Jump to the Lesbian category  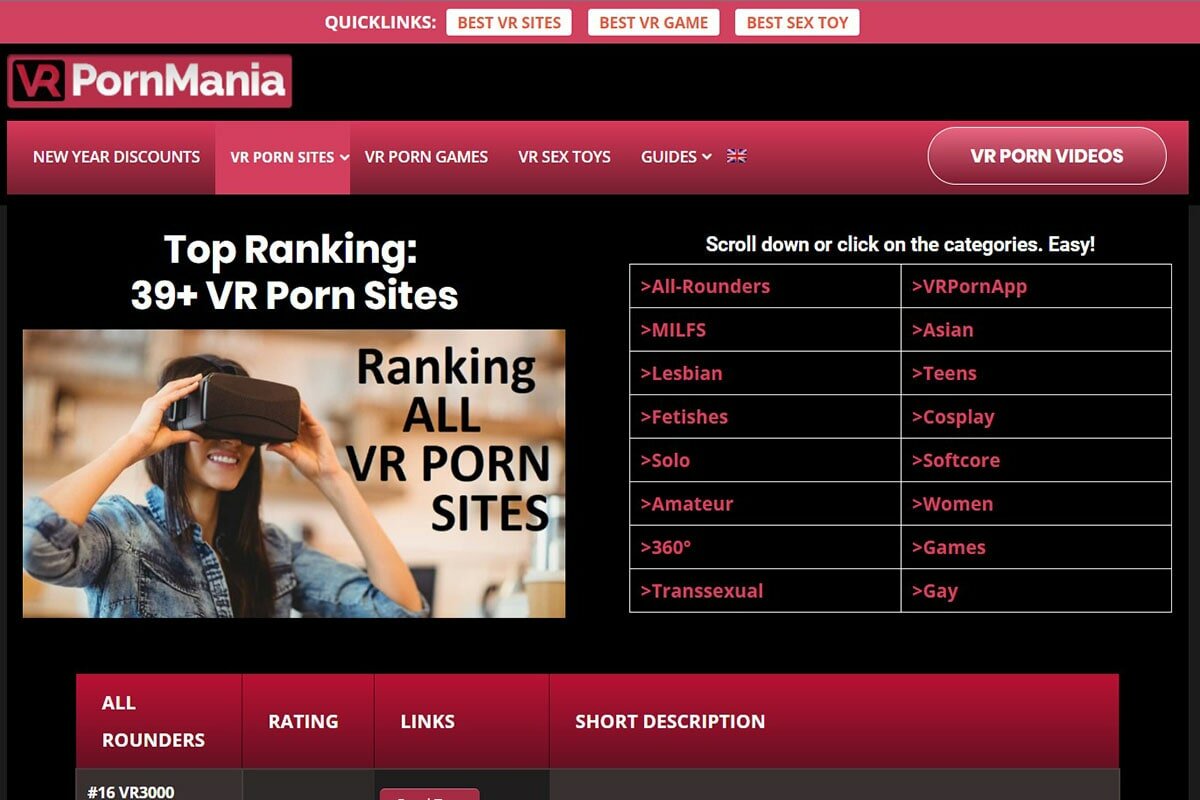(681, 373)
